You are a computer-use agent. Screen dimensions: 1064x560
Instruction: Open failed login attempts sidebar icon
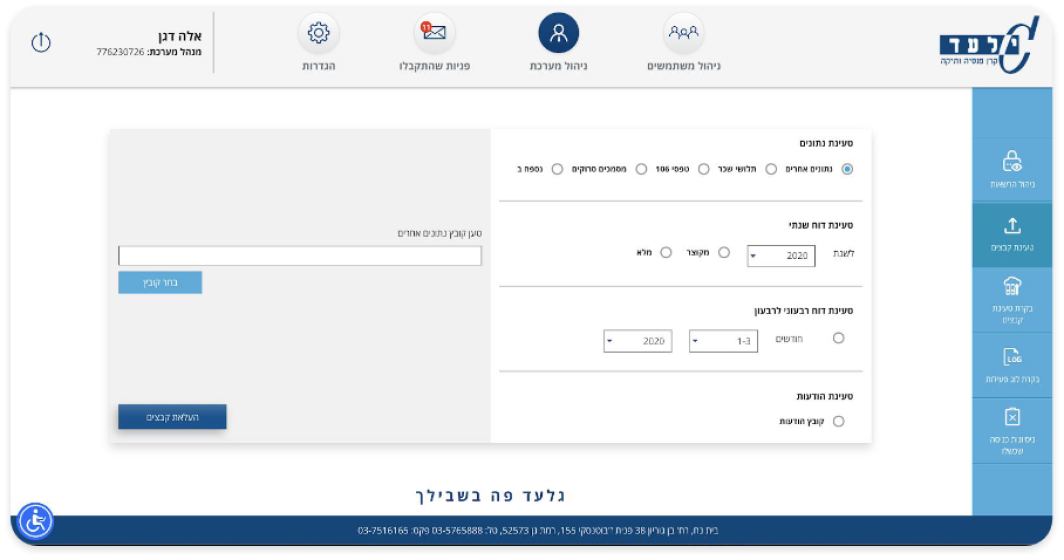coord(1012,417)
